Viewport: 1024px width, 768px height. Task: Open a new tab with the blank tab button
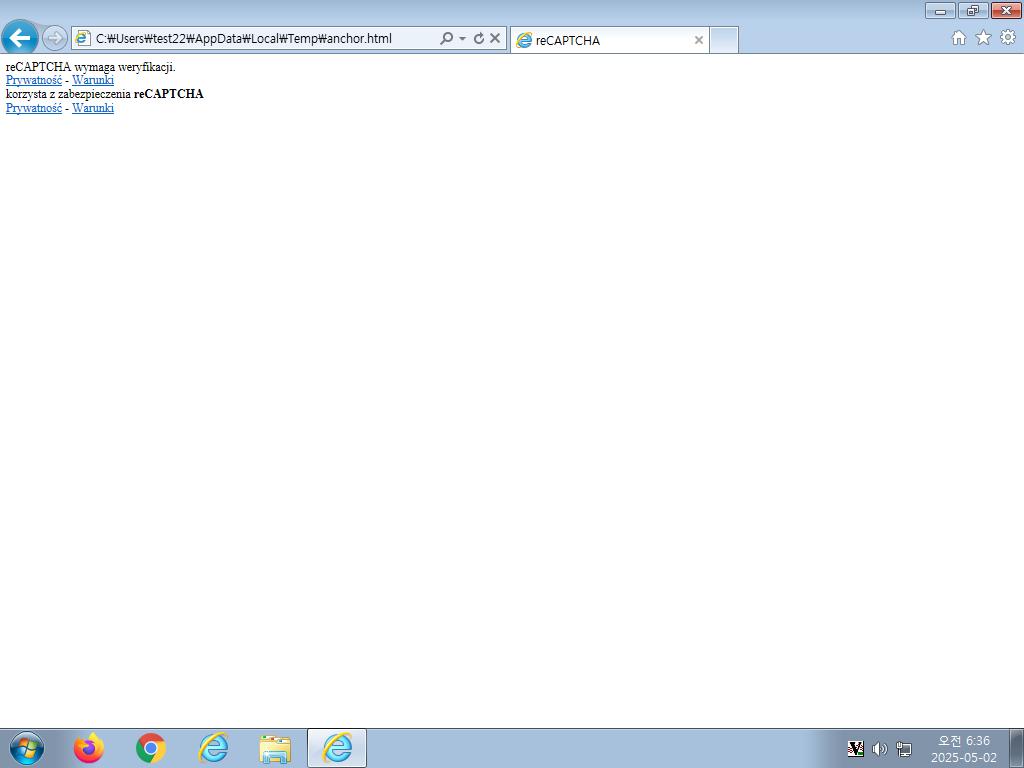[724, 40]
